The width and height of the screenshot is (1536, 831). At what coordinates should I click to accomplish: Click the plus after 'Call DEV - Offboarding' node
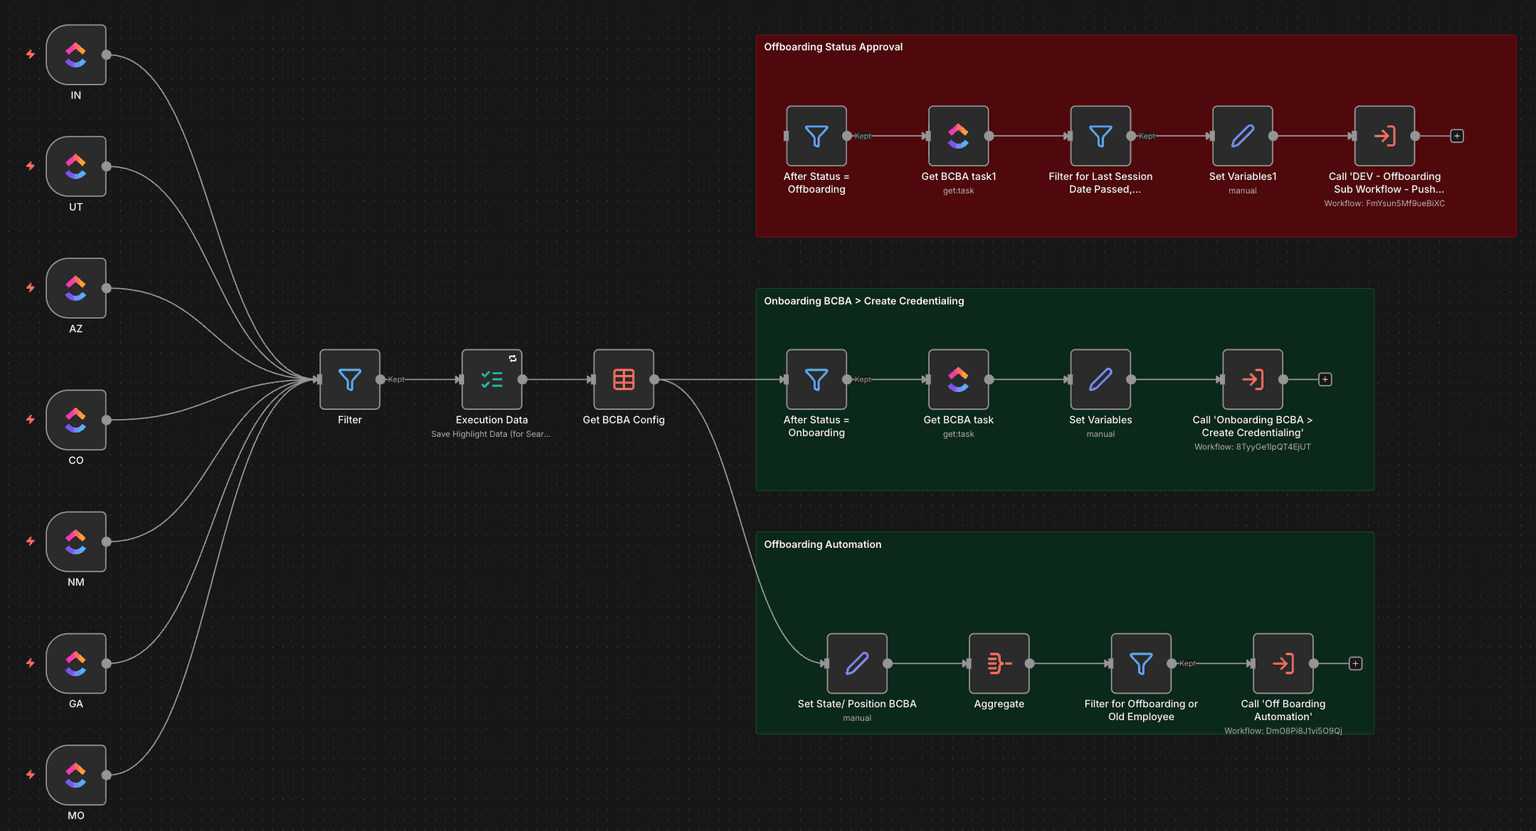click(x=1457, y=135)
